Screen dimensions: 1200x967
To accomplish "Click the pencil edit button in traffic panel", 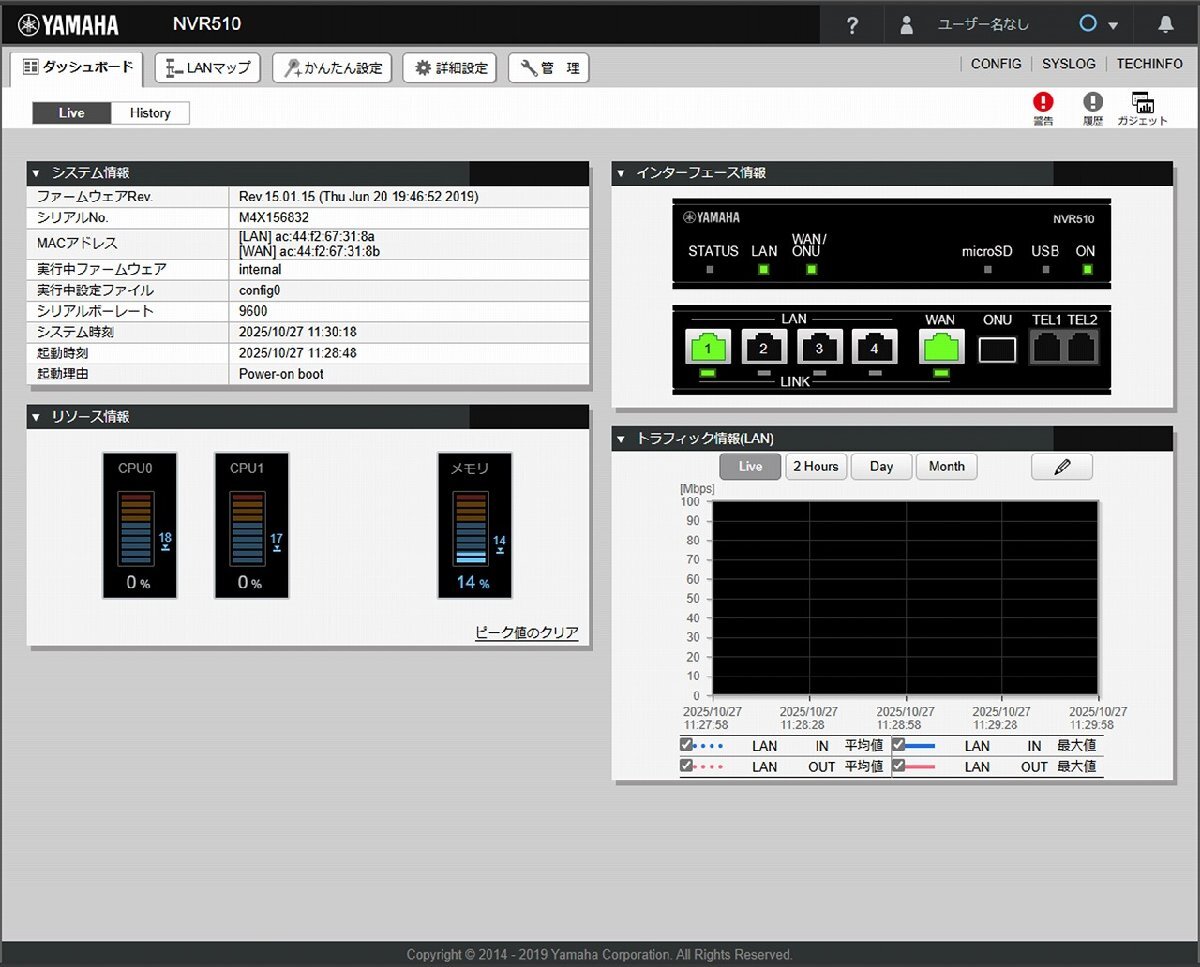I will pyautogui.click(x=1061, y=467).
